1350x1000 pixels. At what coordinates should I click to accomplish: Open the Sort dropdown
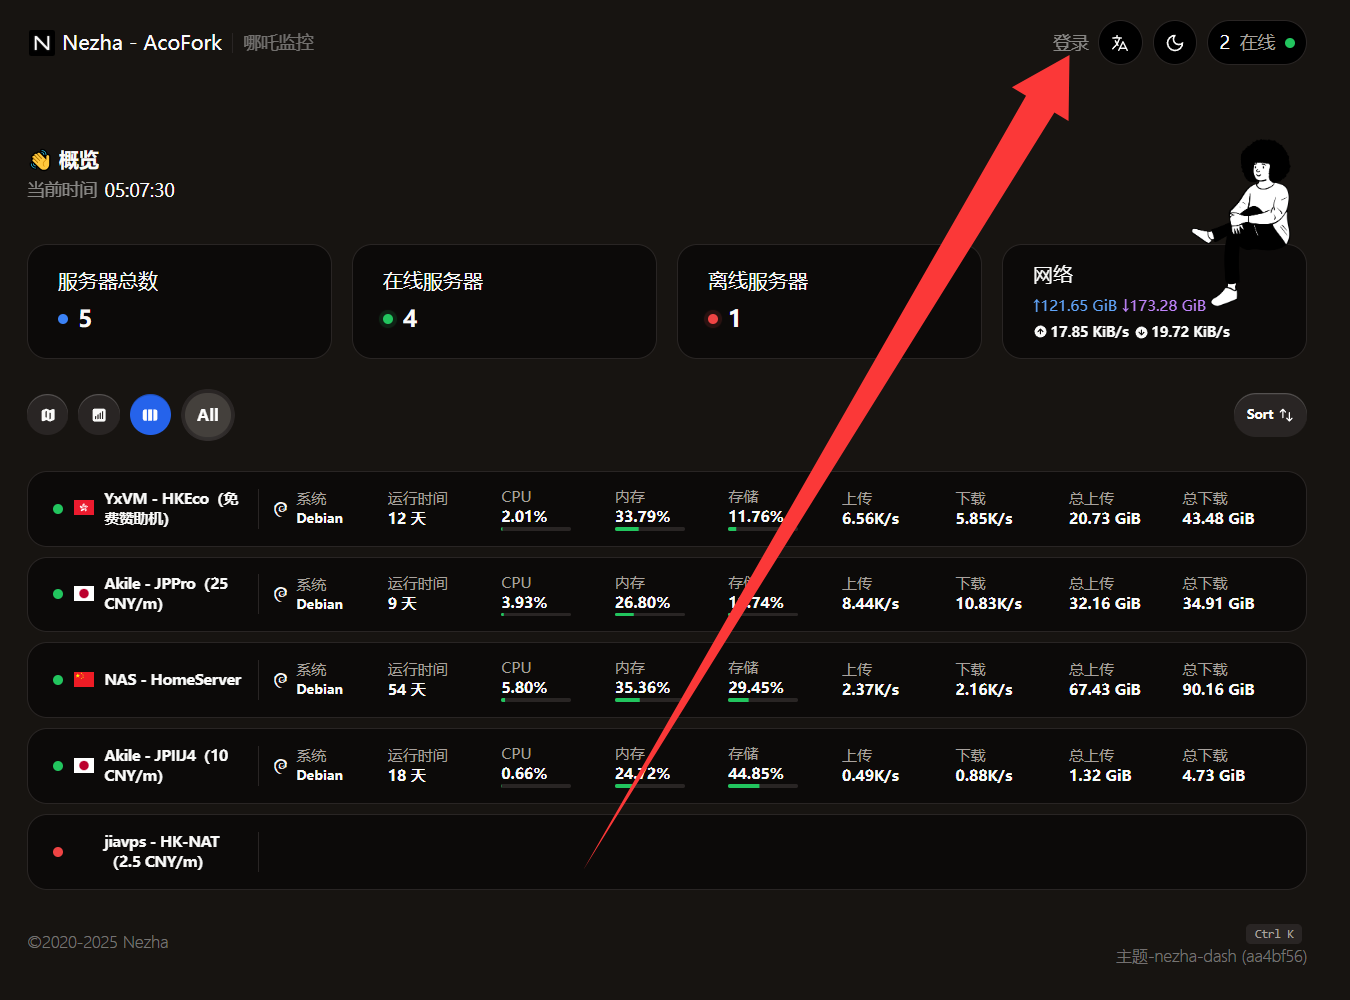point(1269,415)
